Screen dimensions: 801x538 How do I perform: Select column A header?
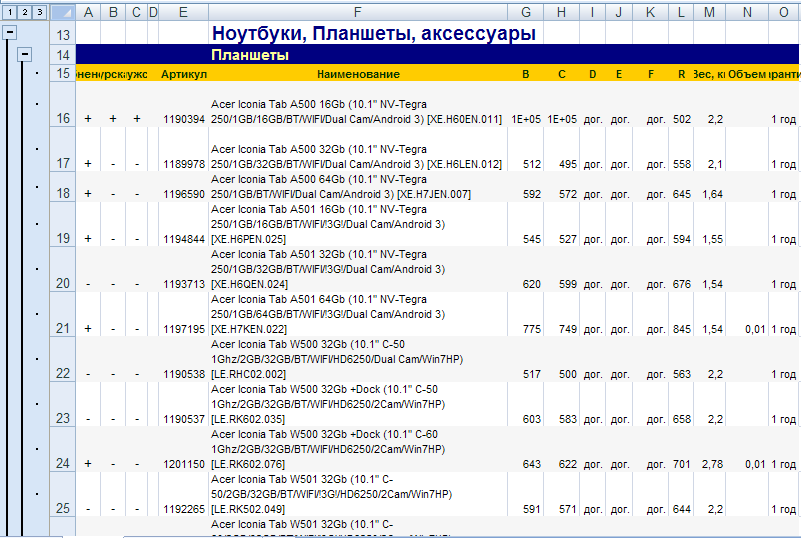point(88,12)
